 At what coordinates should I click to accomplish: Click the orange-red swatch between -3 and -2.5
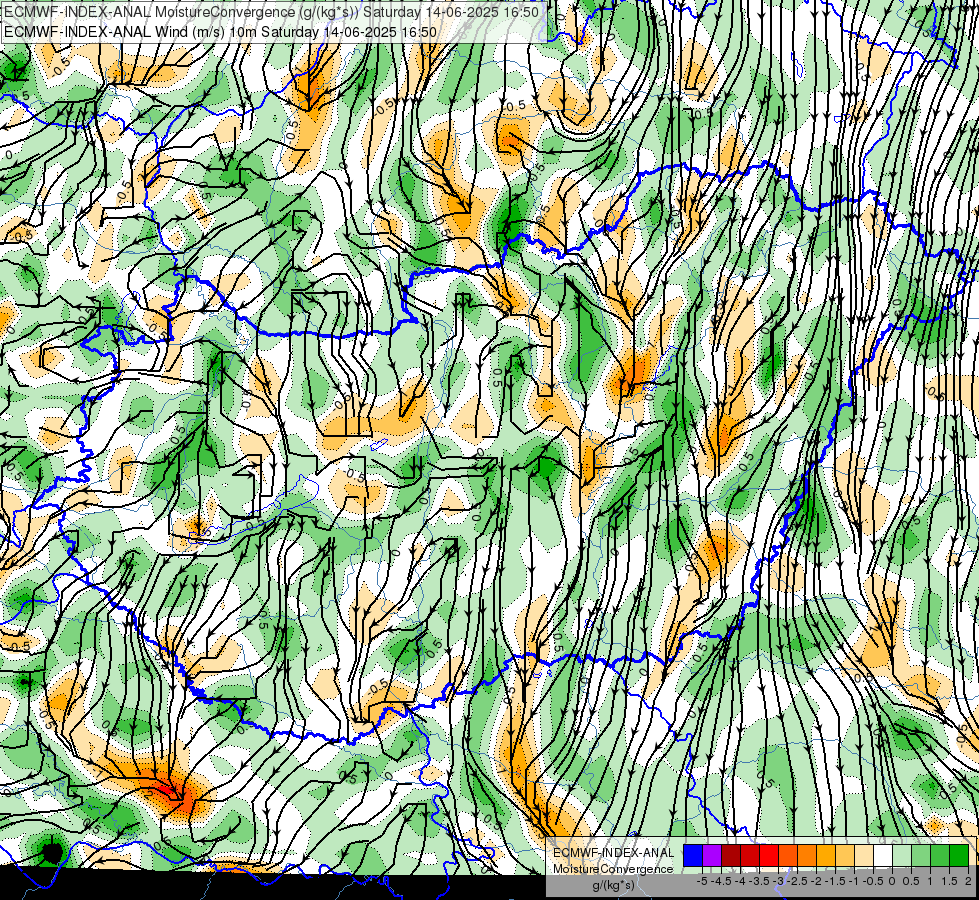(788, 856)
